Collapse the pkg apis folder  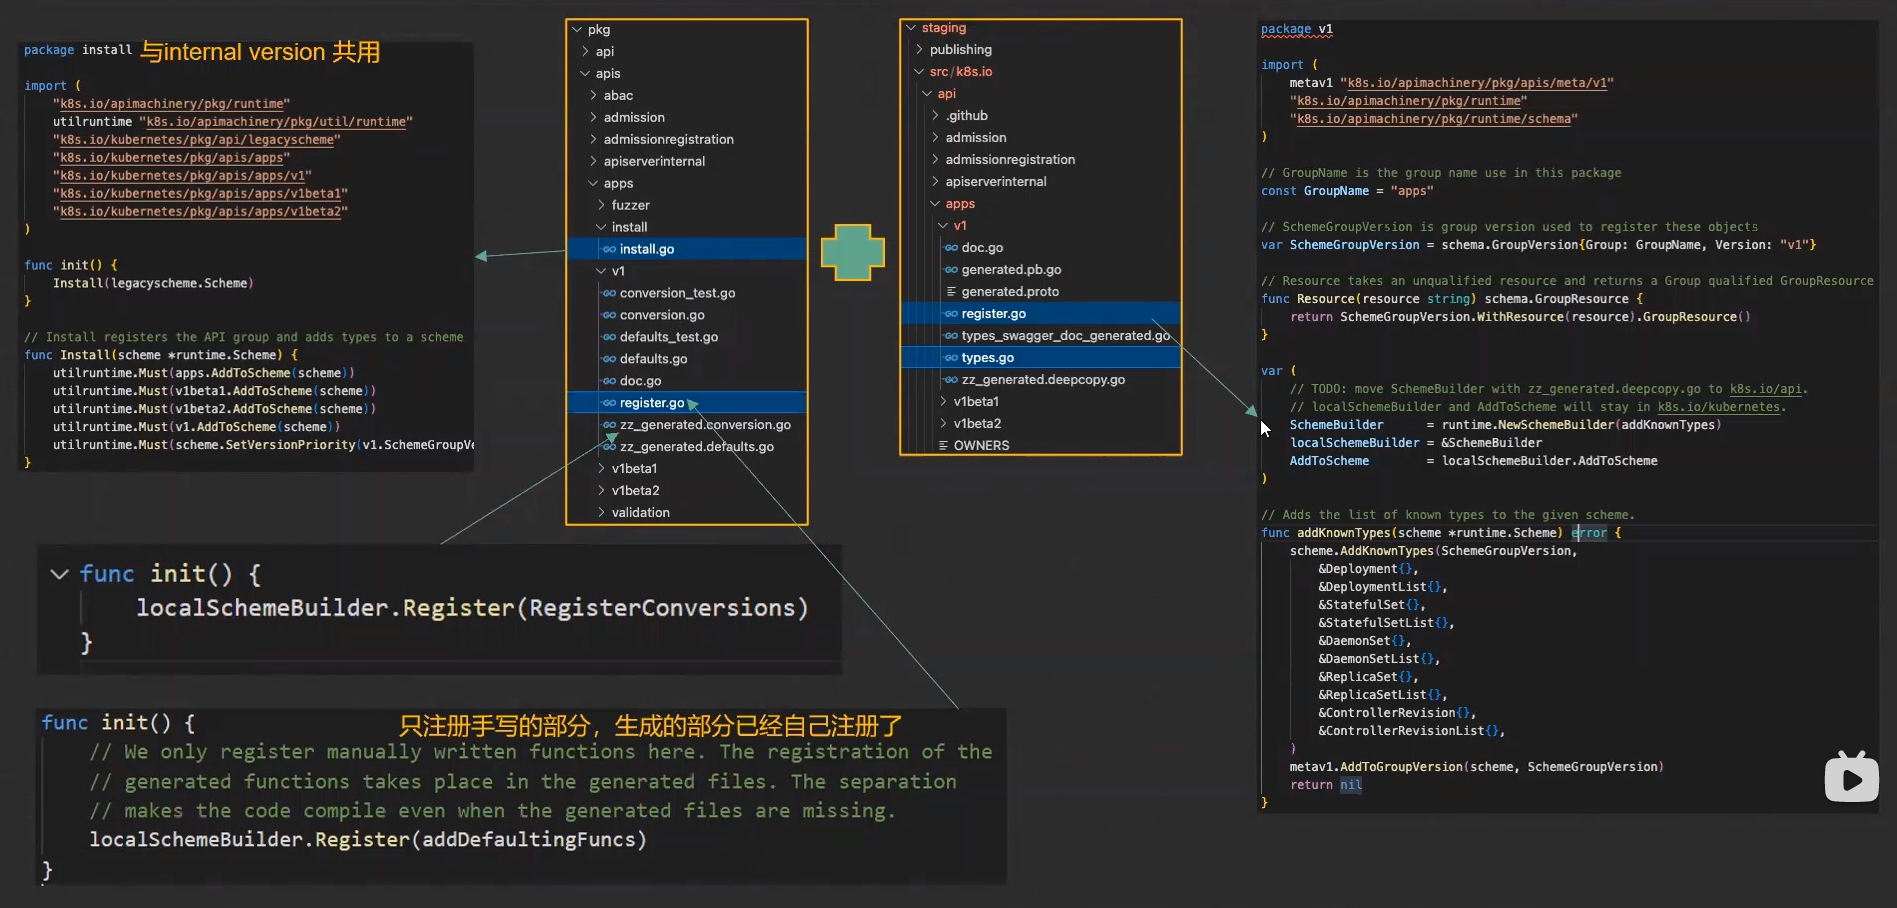click(x=585, y=74)
